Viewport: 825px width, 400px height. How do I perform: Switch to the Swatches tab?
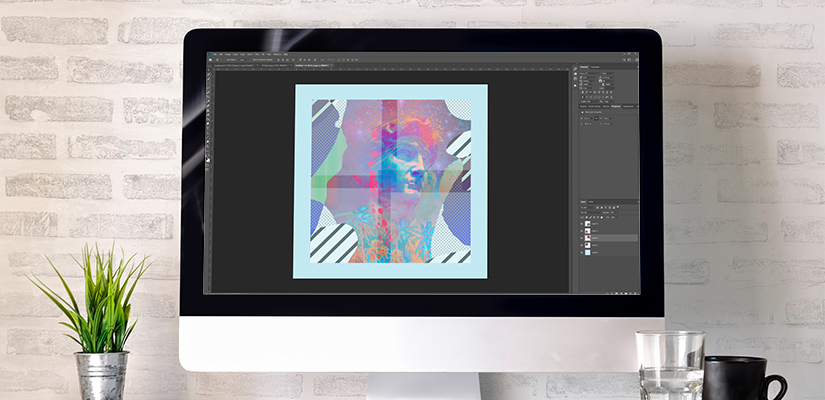(583, 106)
